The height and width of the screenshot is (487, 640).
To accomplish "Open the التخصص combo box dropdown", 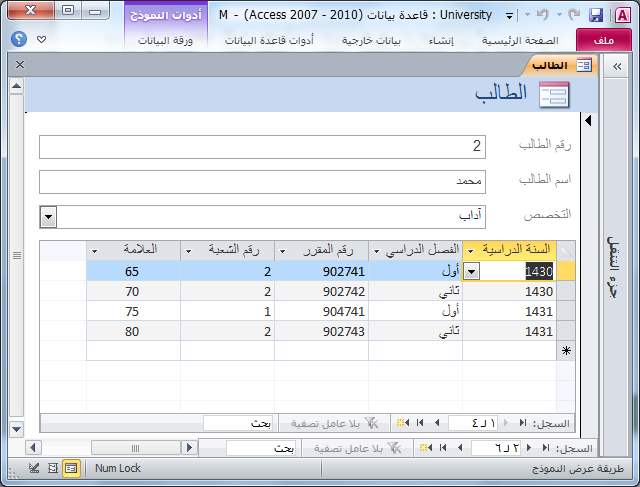I will pyautogui.click(x=48, y=216).
